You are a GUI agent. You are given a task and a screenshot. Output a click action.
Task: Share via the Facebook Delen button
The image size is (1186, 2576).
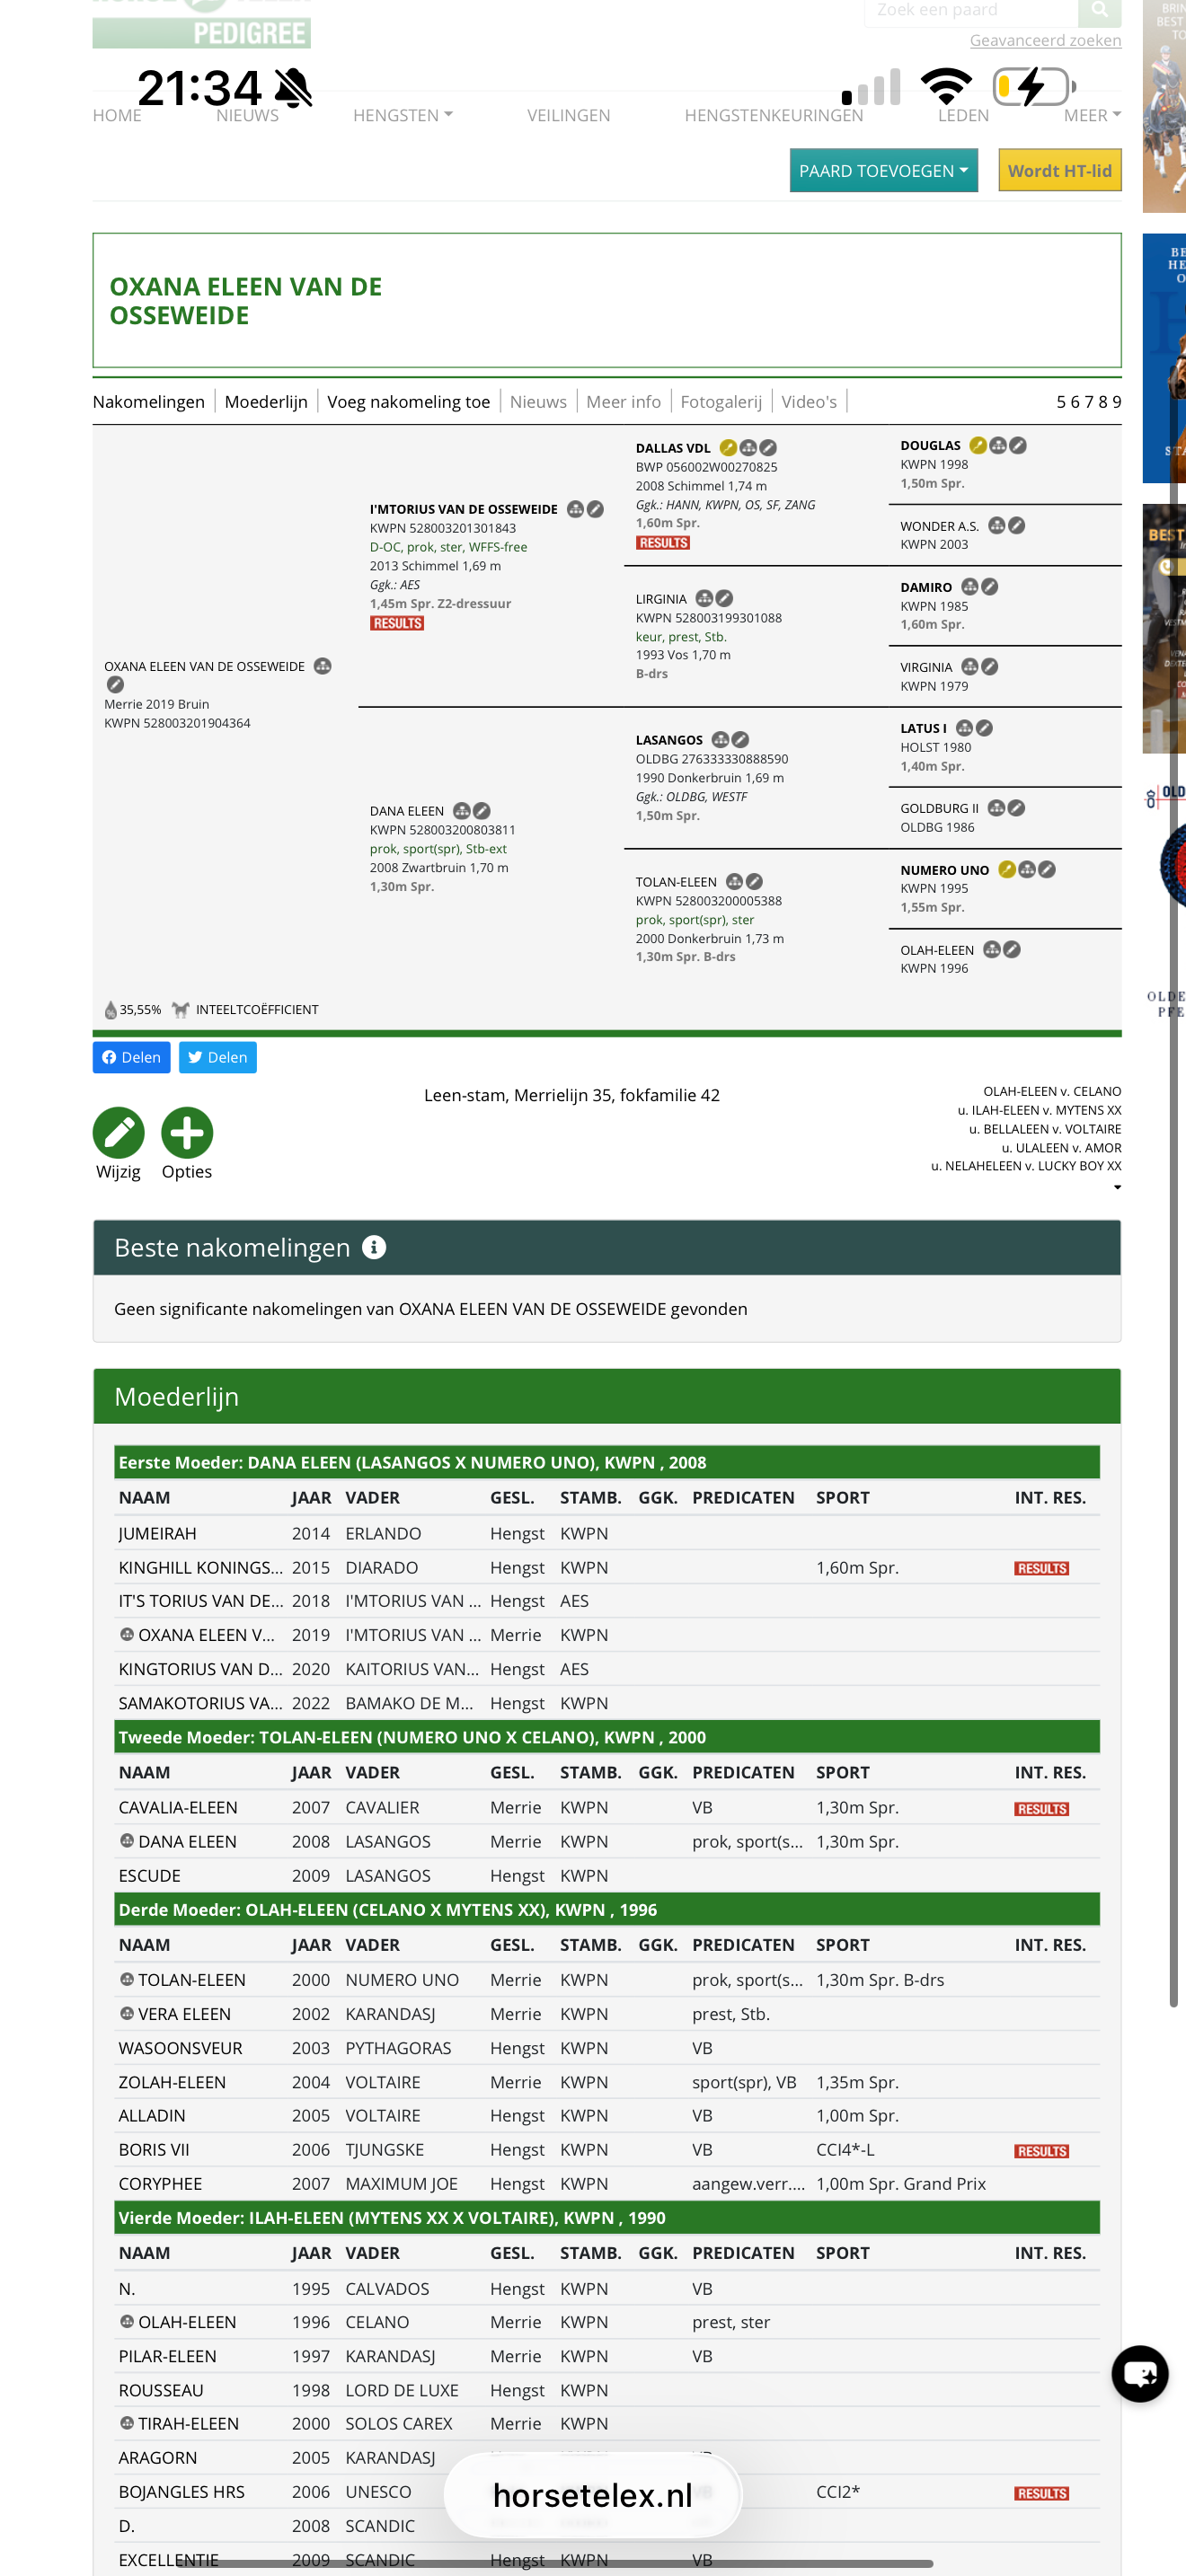[132, 1057]
